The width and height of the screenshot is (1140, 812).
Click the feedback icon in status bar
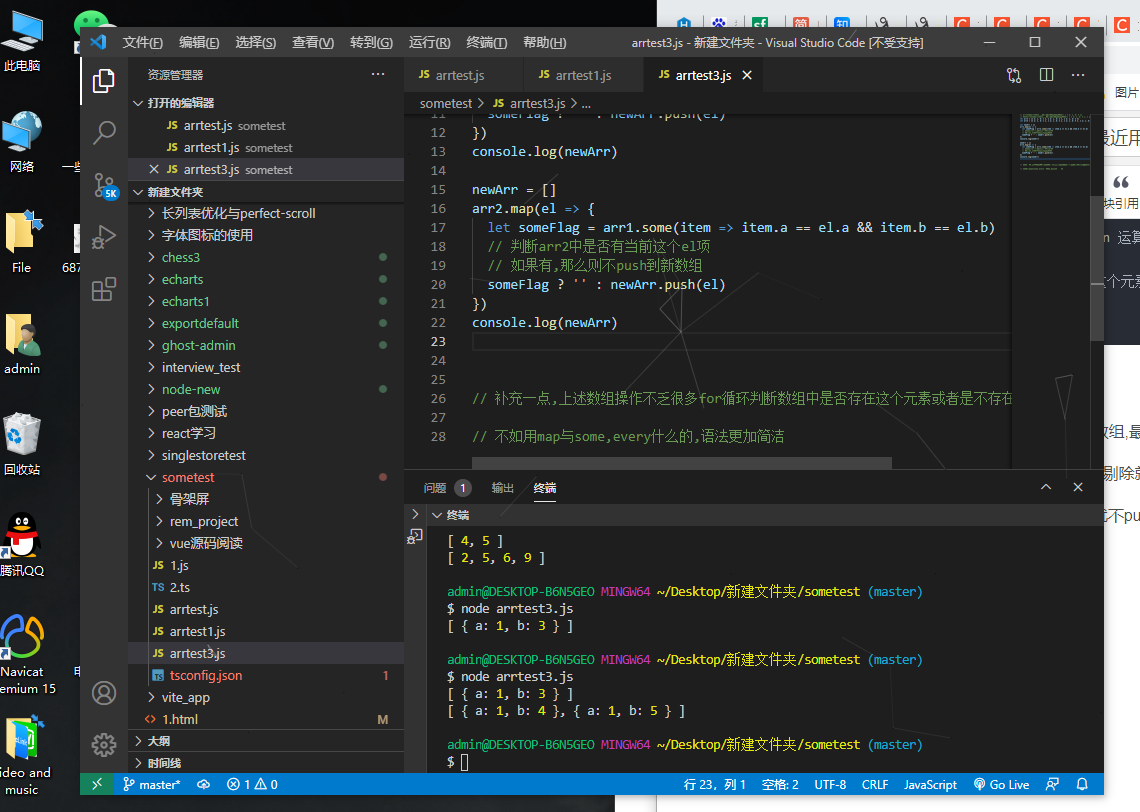(1052, 784)
